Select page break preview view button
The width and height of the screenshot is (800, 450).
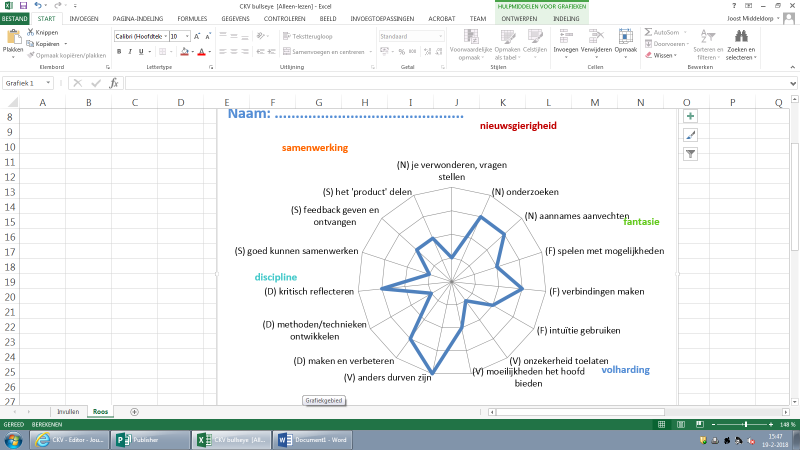tap(699, 424)
